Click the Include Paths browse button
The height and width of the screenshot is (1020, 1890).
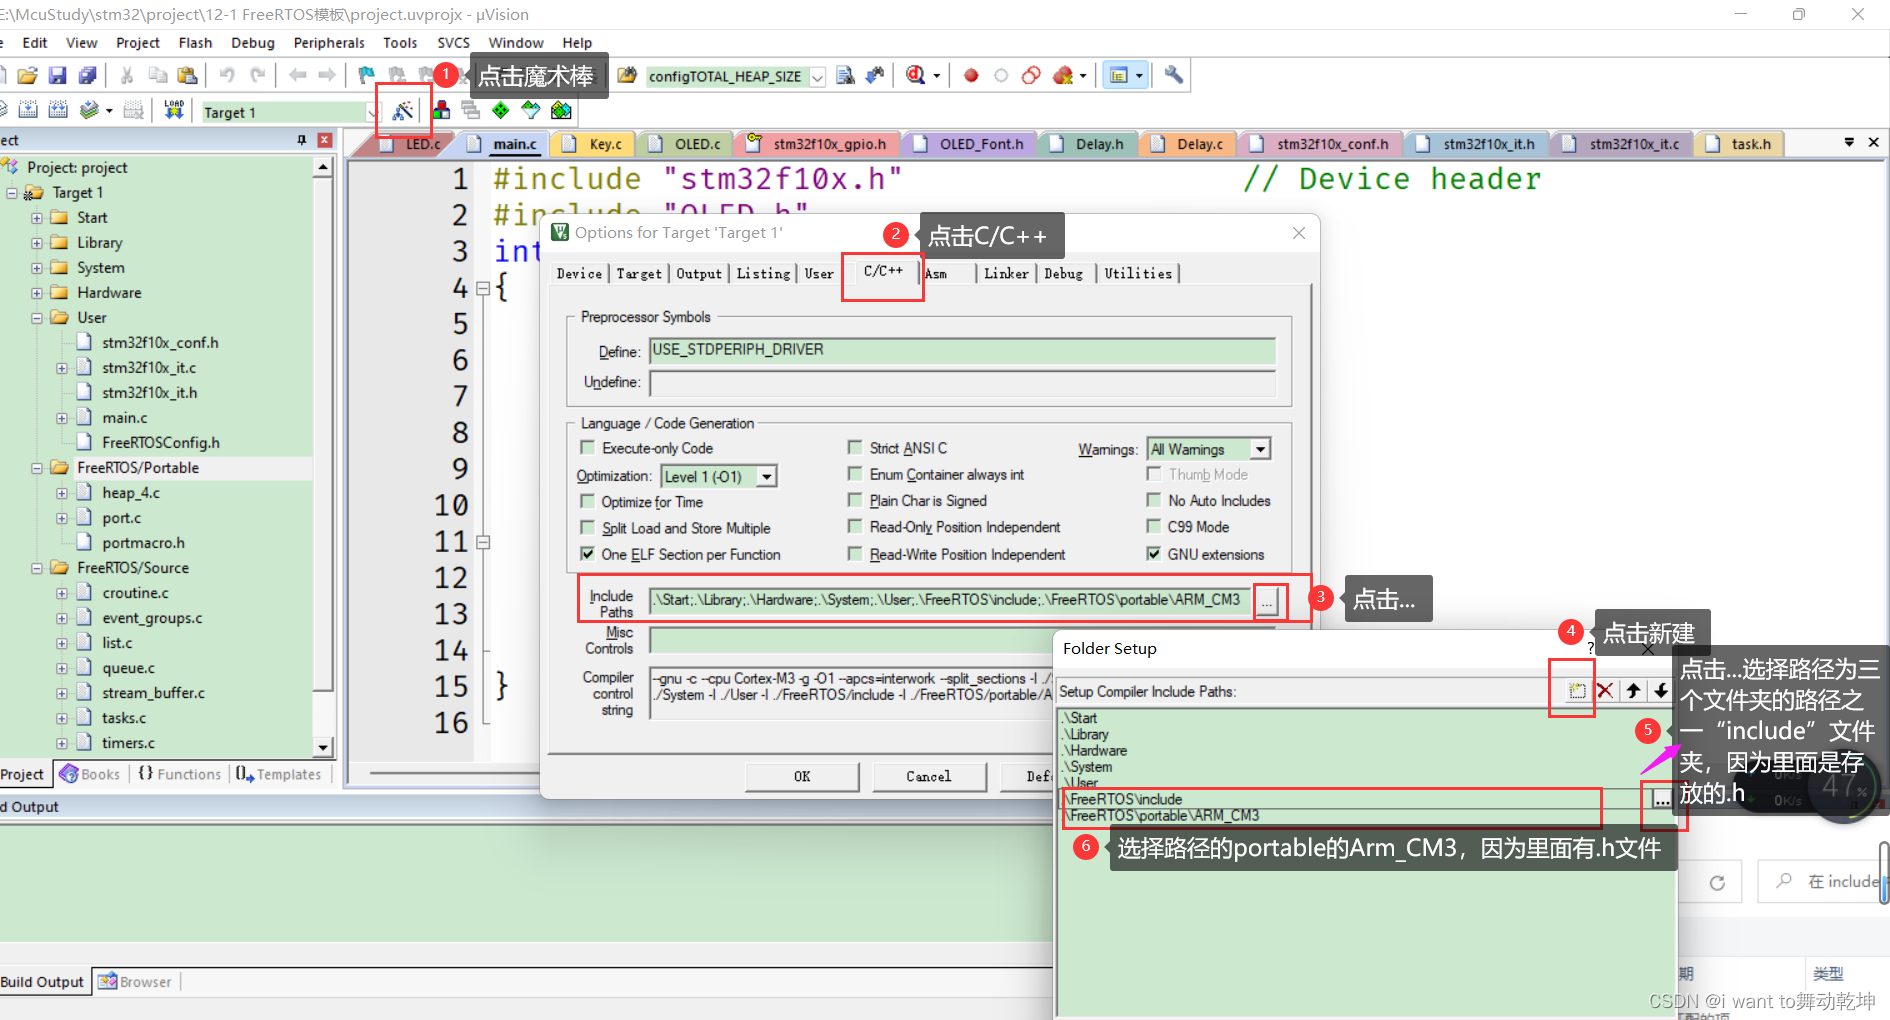[1267, 601]
